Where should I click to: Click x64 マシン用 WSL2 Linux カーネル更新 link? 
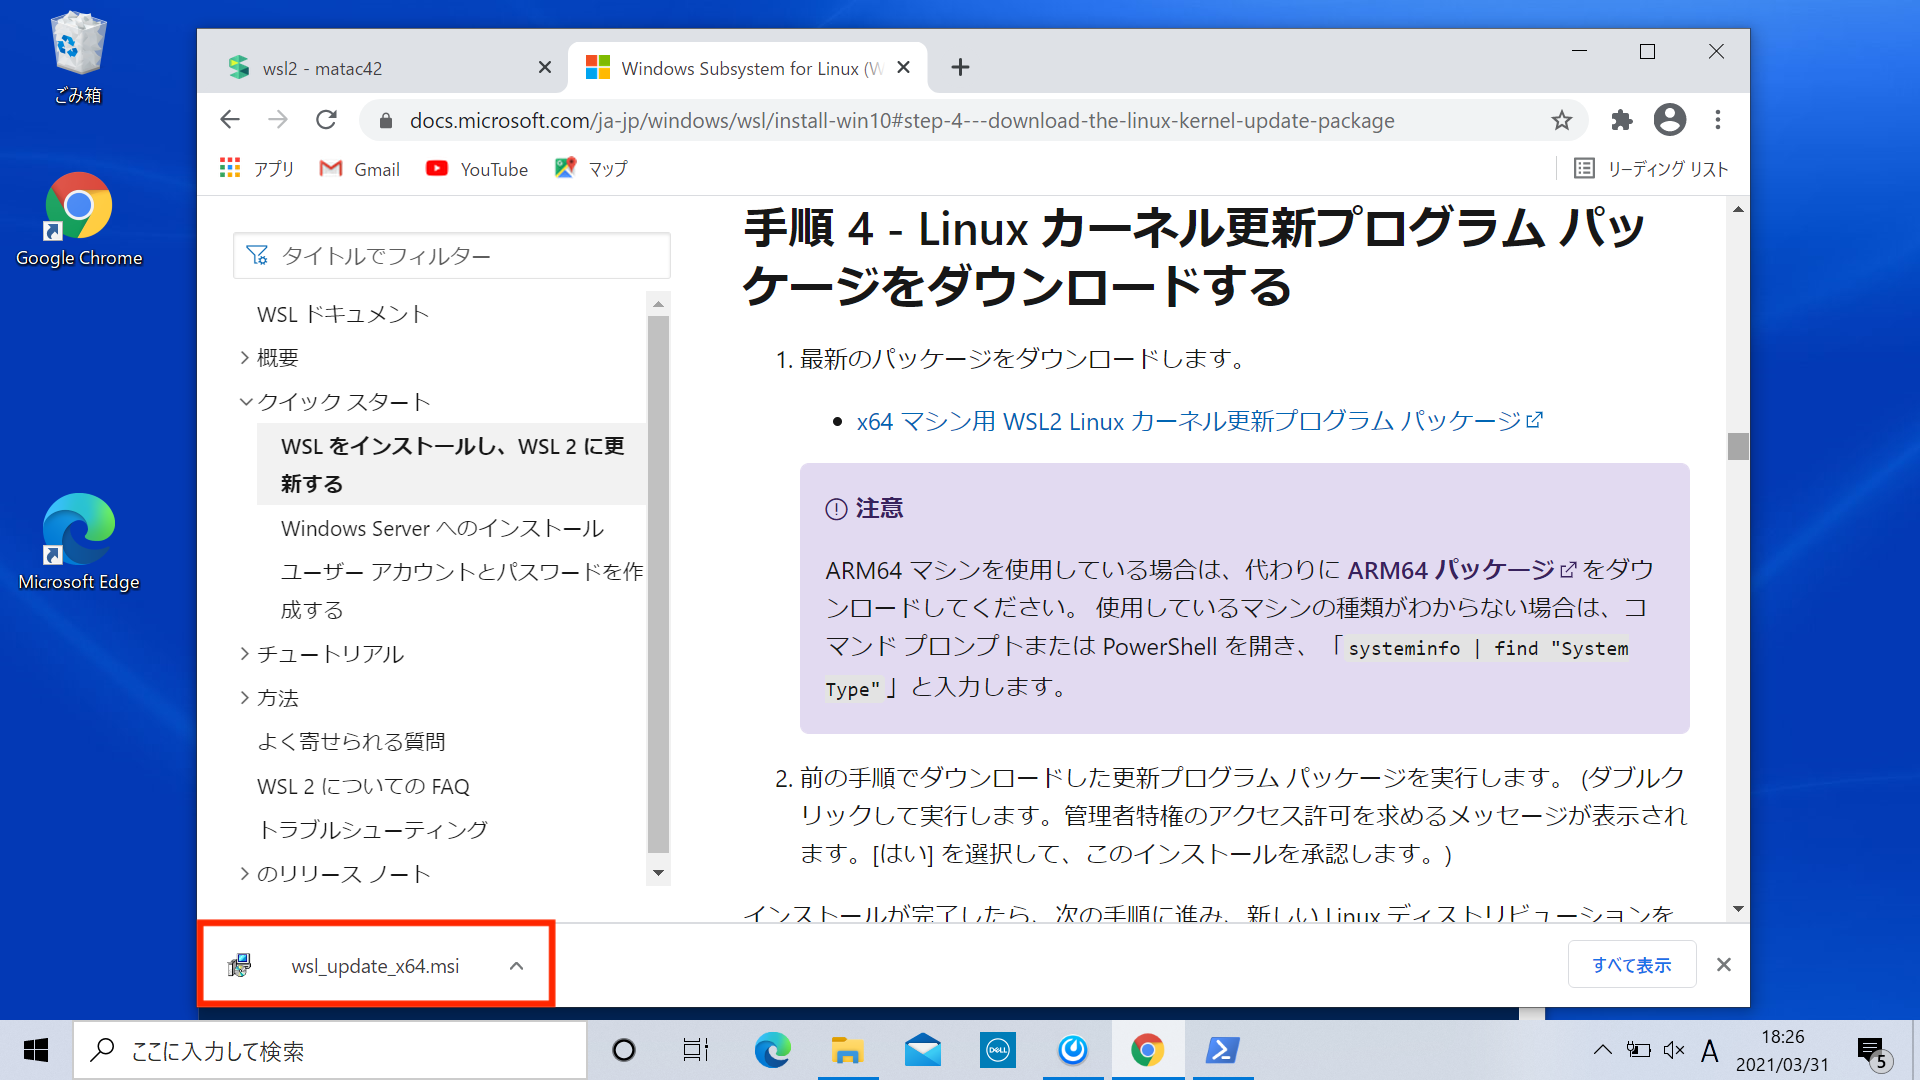(x=1199, y=421)
